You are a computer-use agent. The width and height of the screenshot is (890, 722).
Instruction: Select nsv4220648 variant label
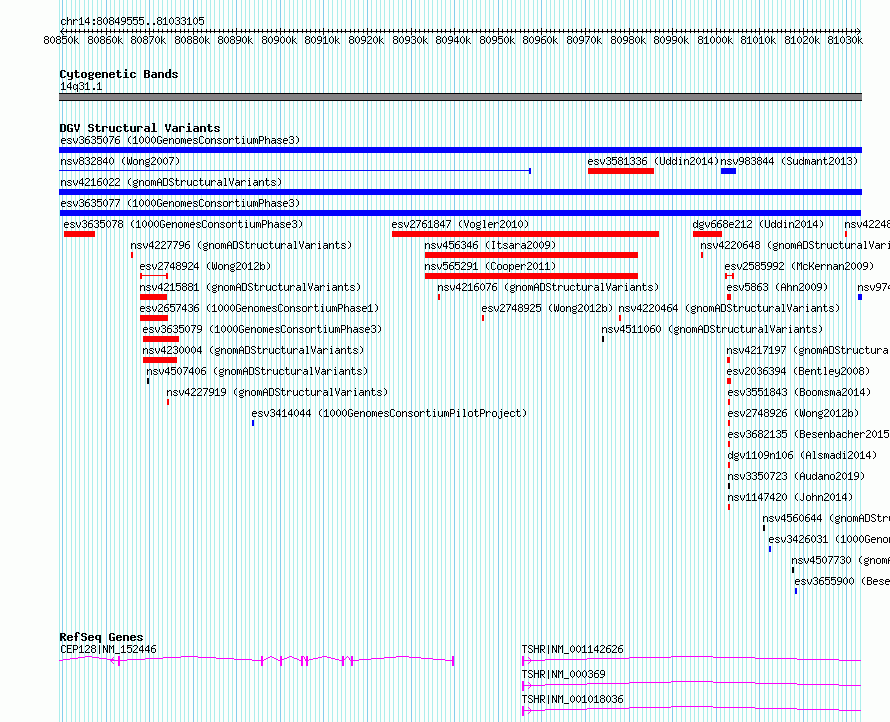(795, 245)
